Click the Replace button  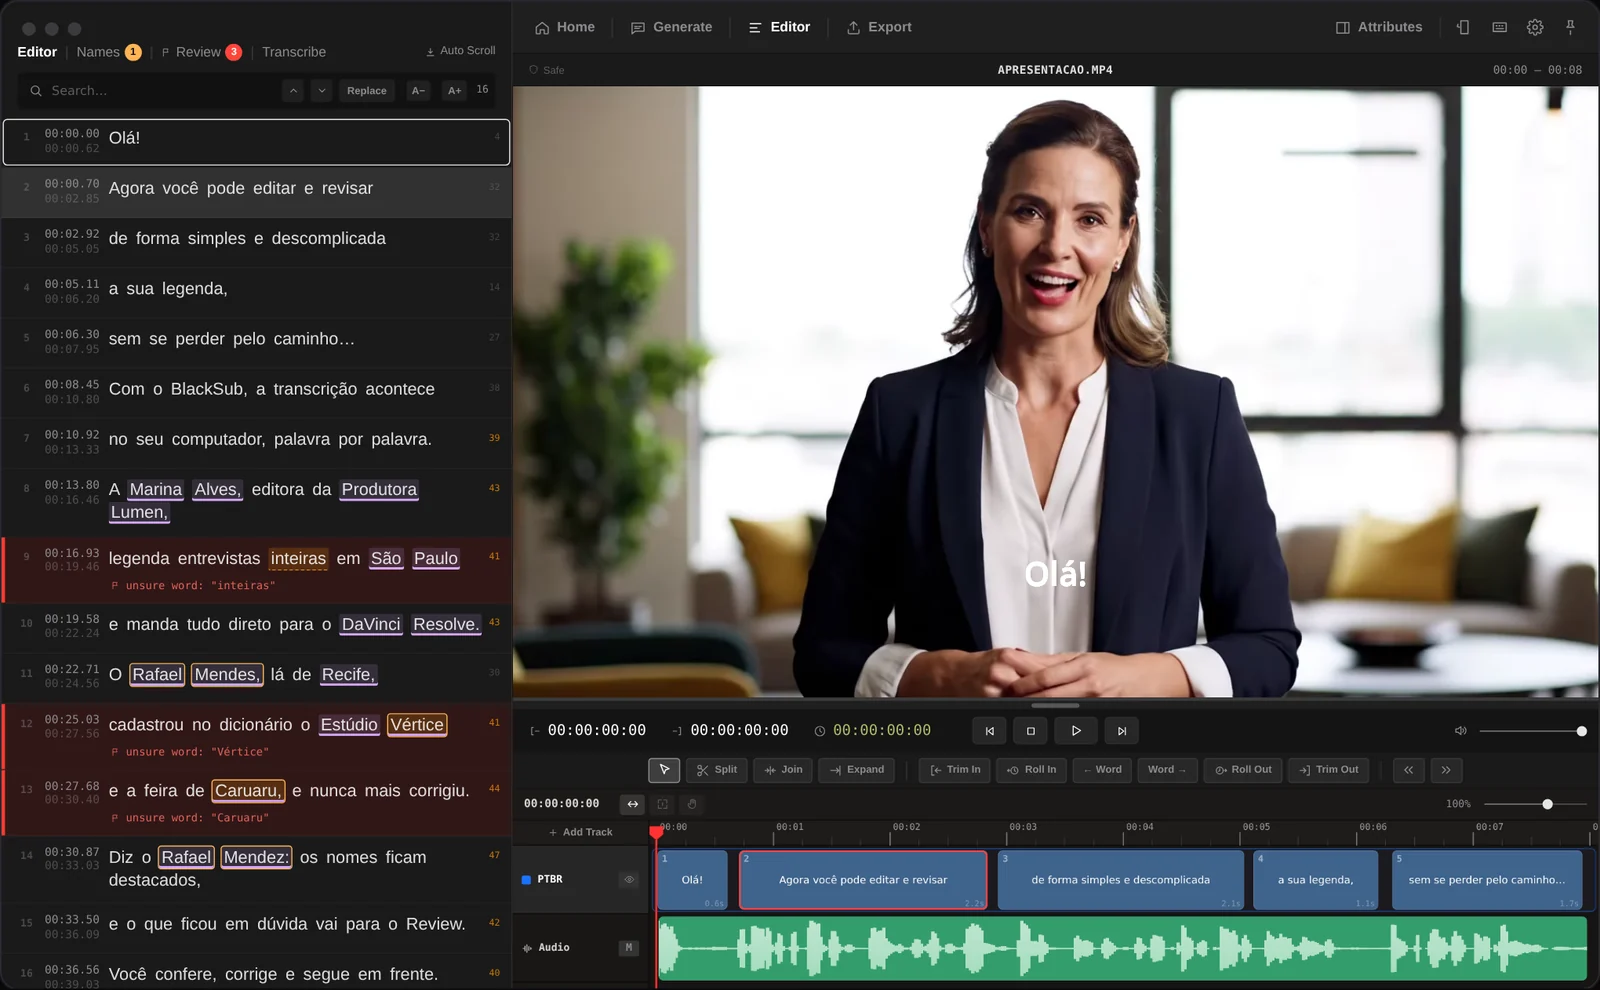click(367, 91)
